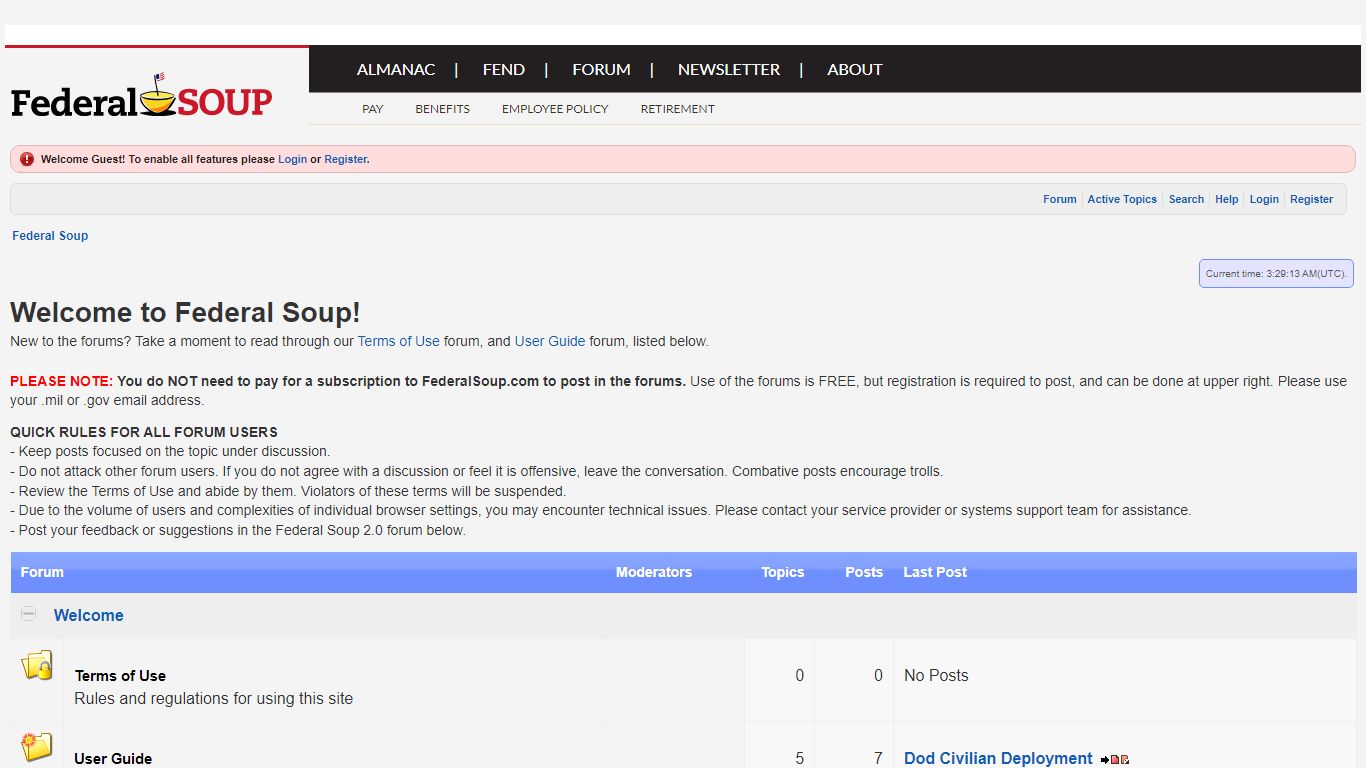Go to FORUM in the top navigation
1366x768 pixels.
click(x=601, y=69)
